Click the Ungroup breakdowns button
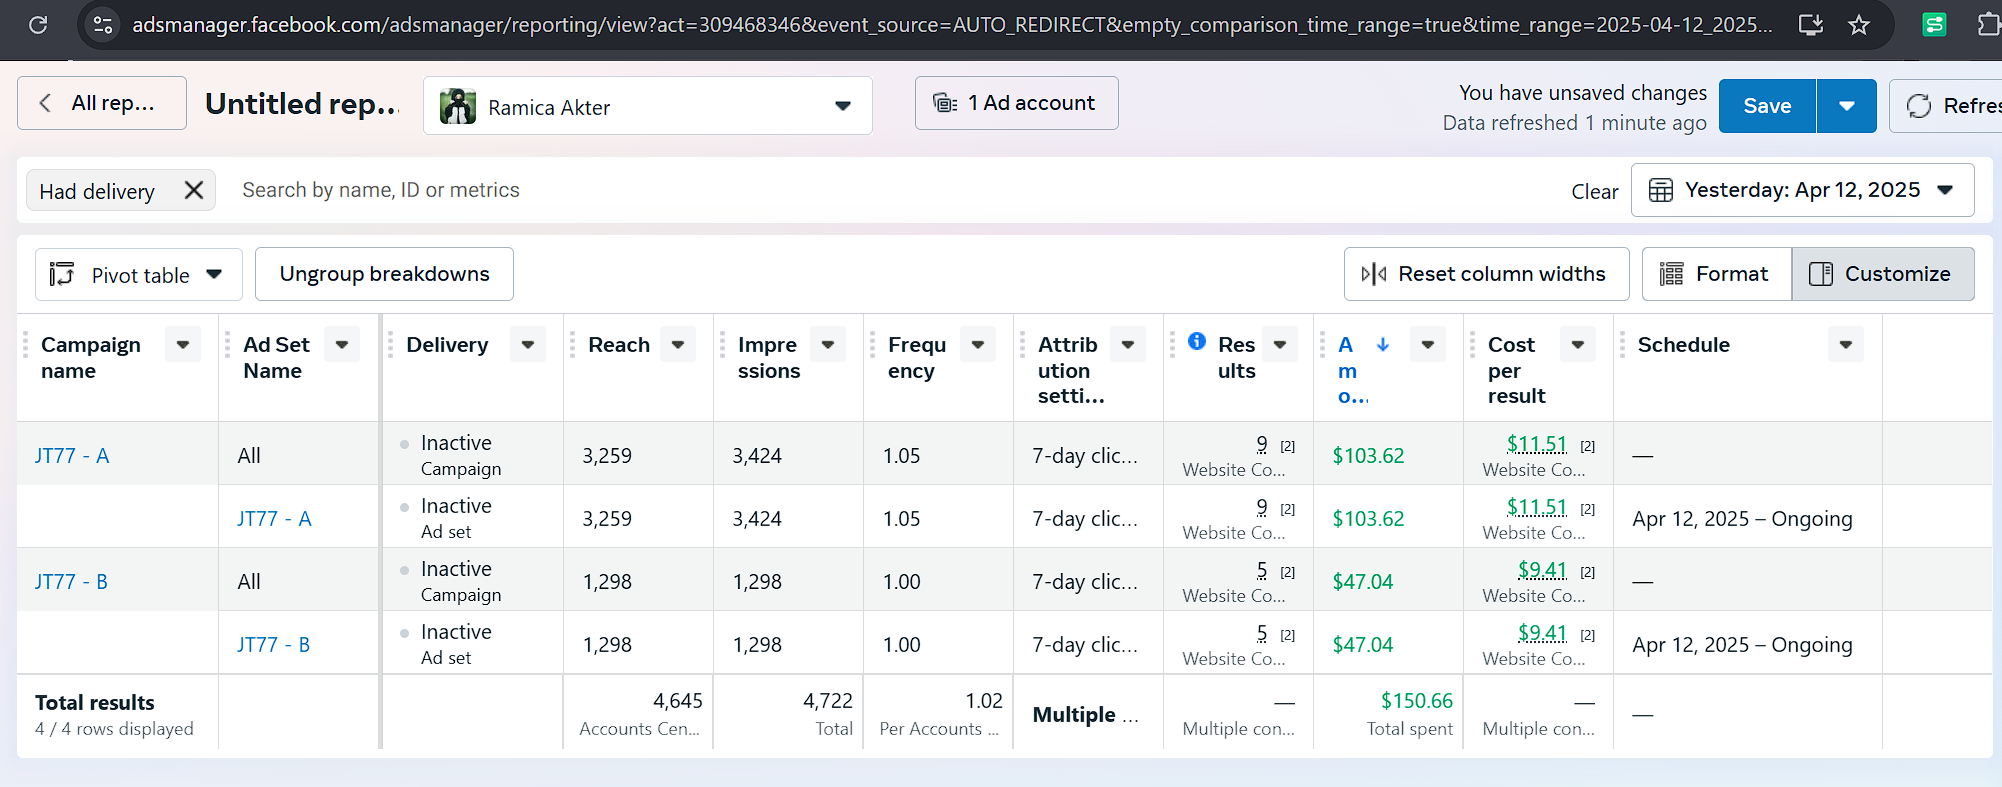The height and width of the screenshot is (787, 2002). click(x=384, y=274)
